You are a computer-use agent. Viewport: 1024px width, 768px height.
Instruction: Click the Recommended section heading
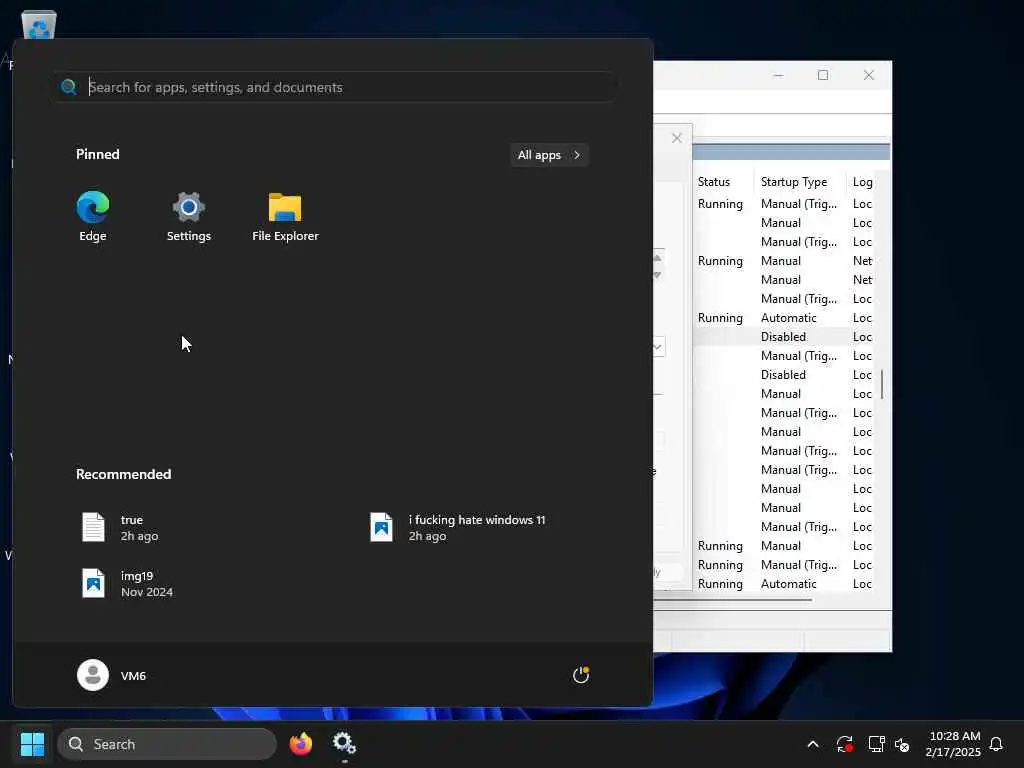click(123, 474)
